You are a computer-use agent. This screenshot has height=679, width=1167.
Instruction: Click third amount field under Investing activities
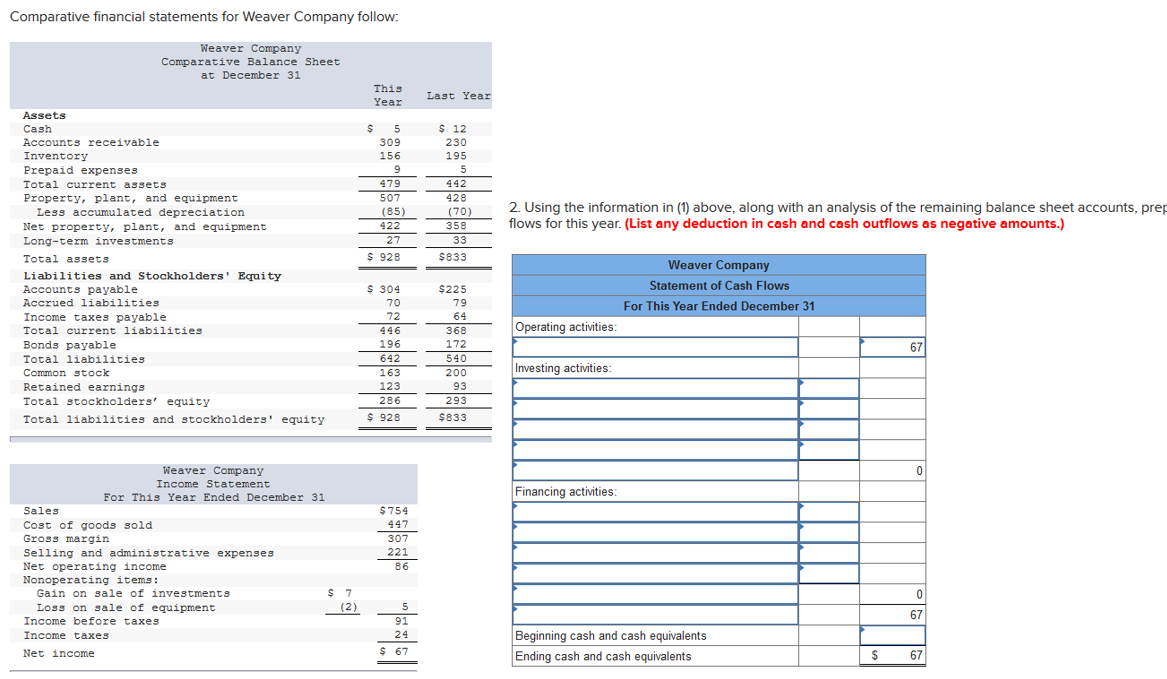828,430
